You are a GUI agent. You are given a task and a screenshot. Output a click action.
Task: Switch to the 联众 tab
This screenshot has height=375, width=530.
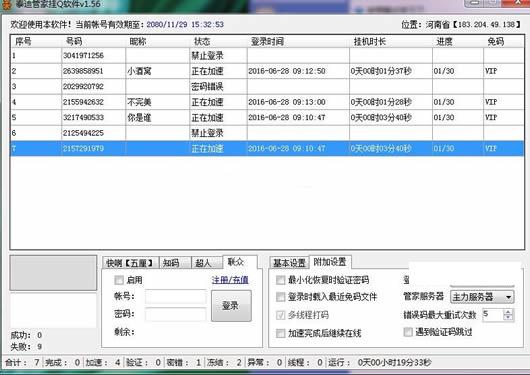click(x=240, y=262)
